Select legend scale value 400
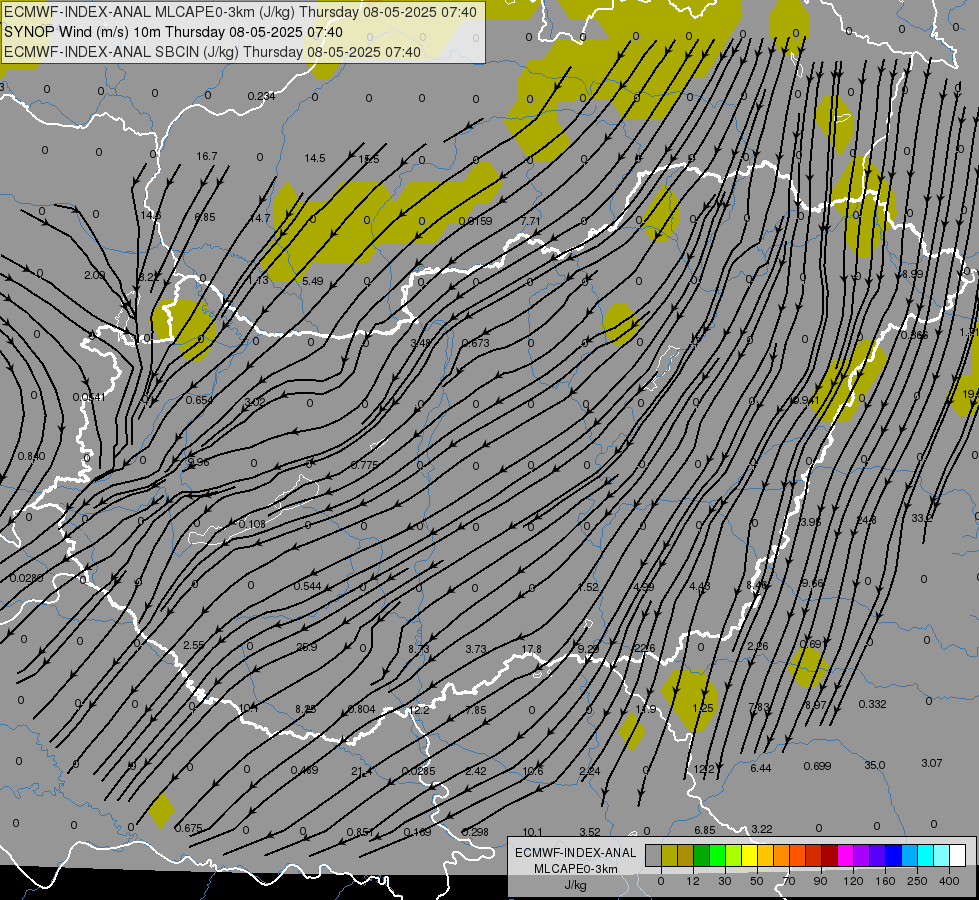The height and width of the screenshot is (900, 979). click(x=949, y=881)
